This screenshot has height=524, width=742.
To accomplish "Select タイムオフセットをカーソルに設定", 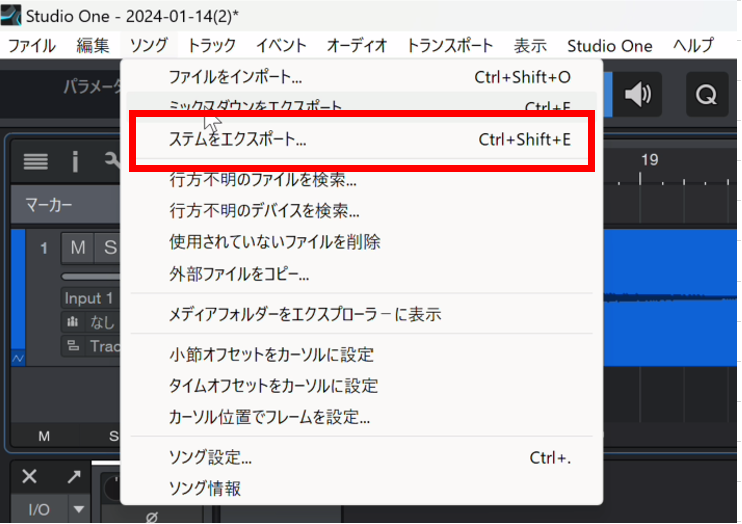I will (x=362, y=386).
